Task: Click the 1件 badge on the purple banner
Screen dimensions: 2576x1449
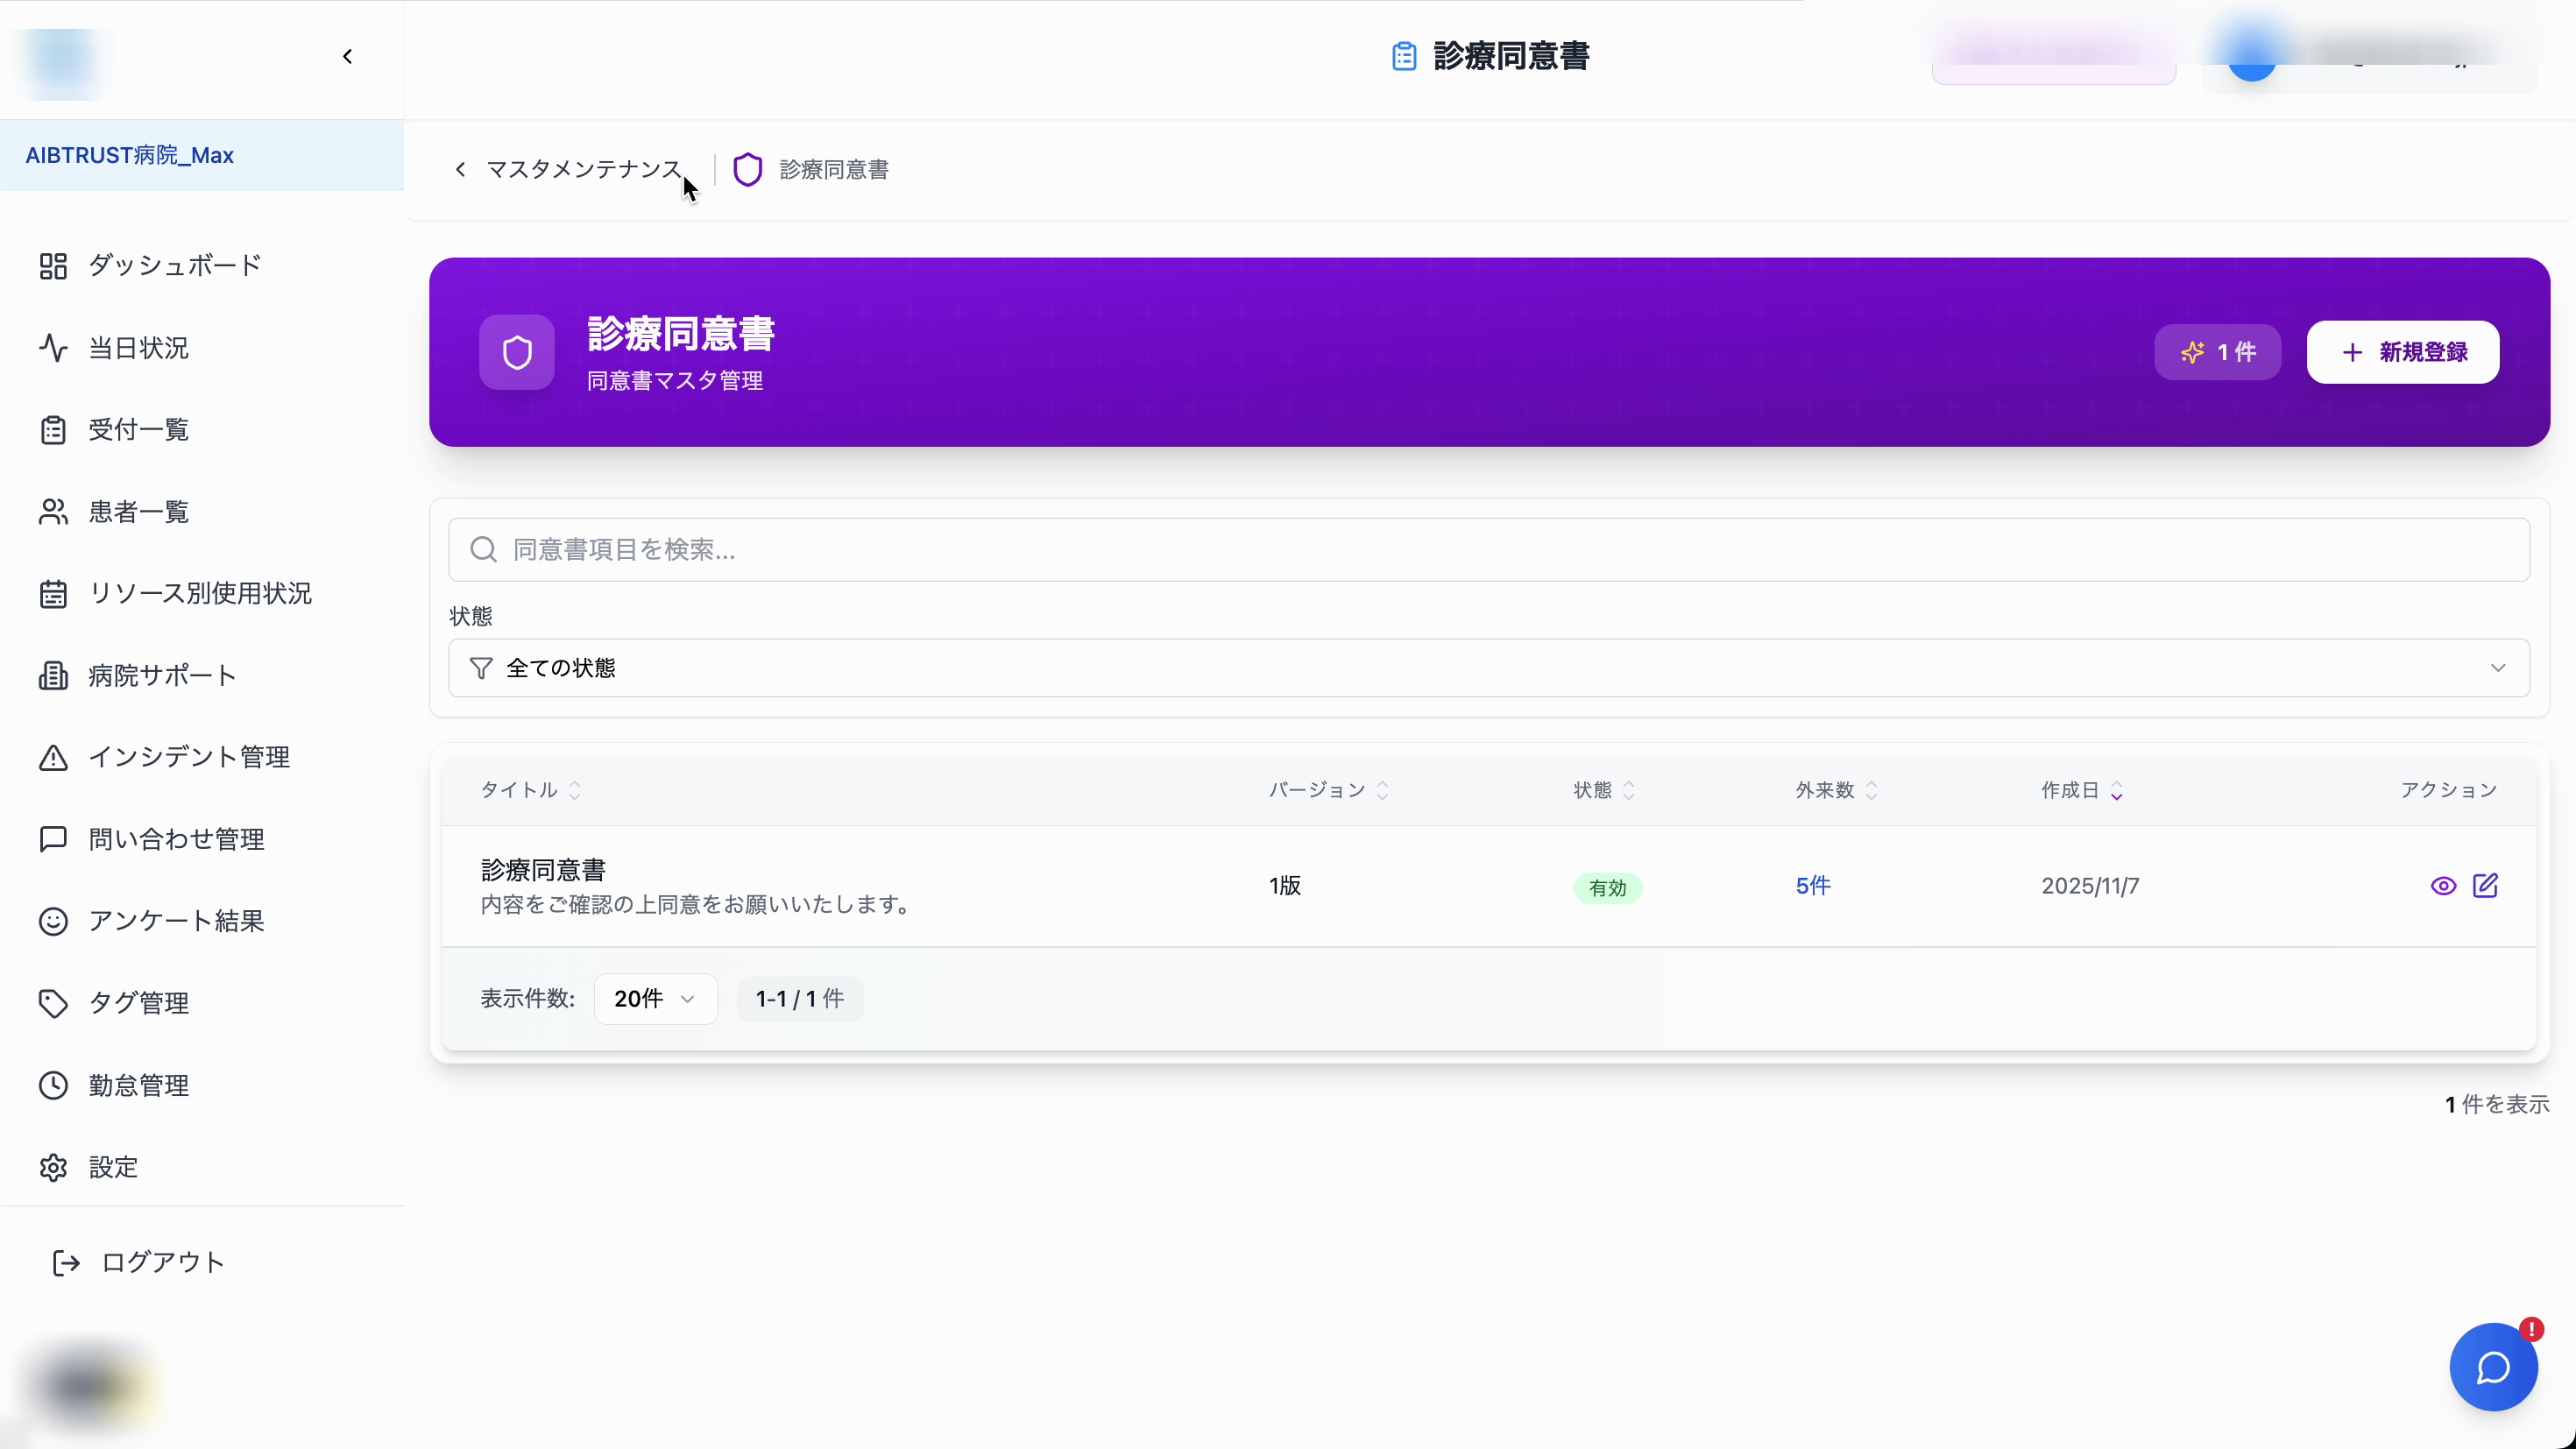Action: [2217, 352]
